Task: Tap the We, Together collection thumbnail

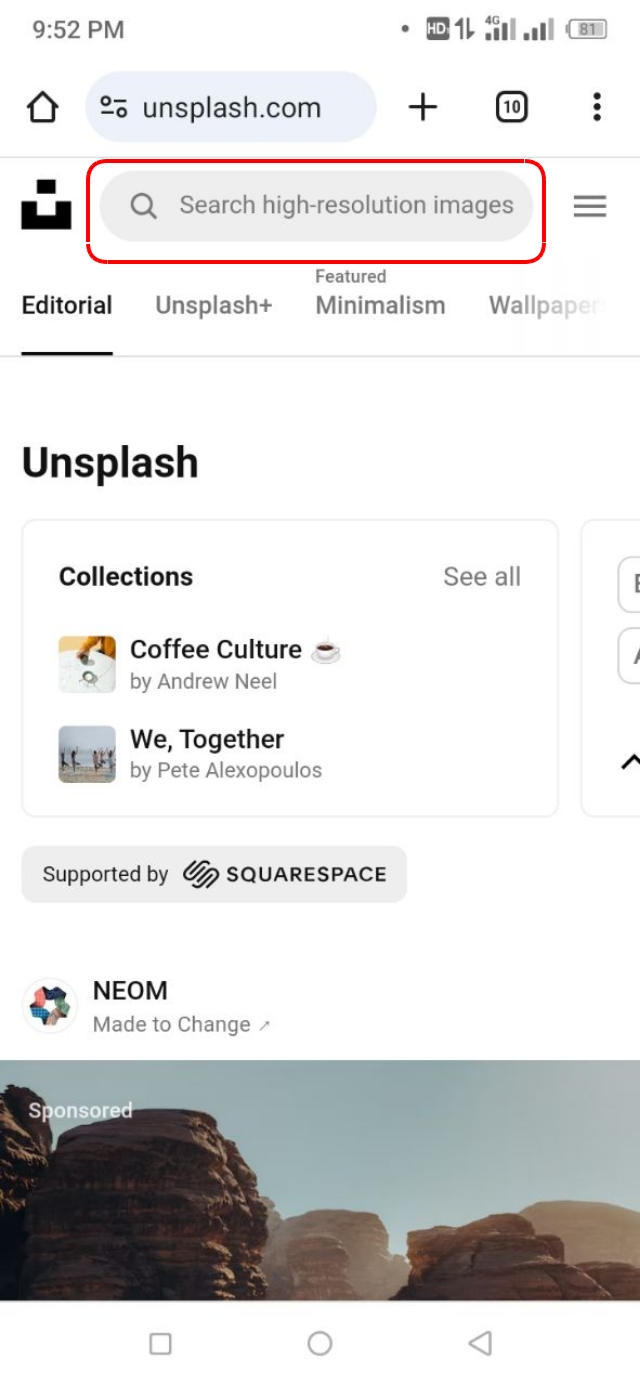Action: tap(87, 754)
